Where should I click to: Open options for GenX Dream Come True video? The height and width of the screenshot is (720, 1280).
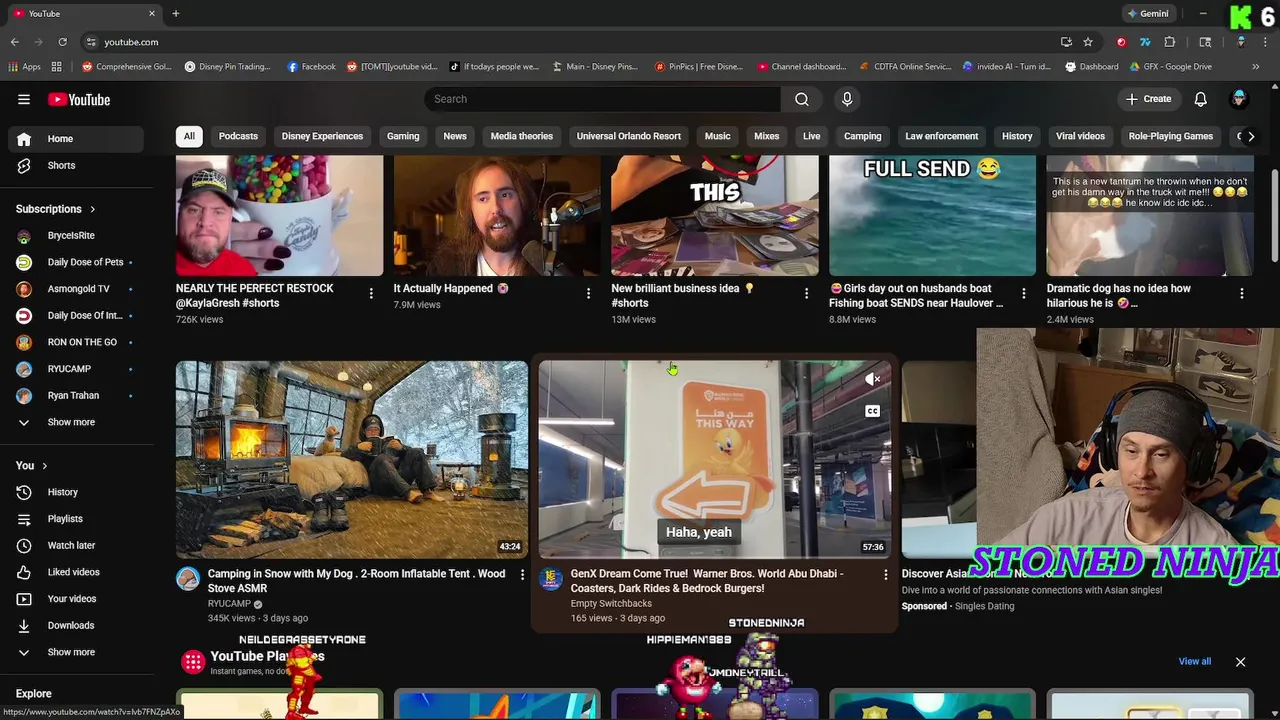(885, 574)
